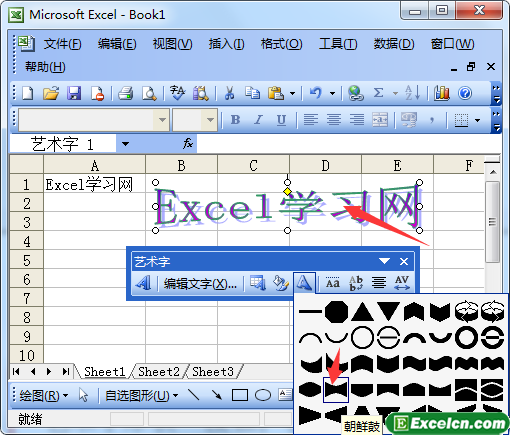Select the octagon Stop WordArt shape
The image size is (510, 435).
tap(337, 312)
